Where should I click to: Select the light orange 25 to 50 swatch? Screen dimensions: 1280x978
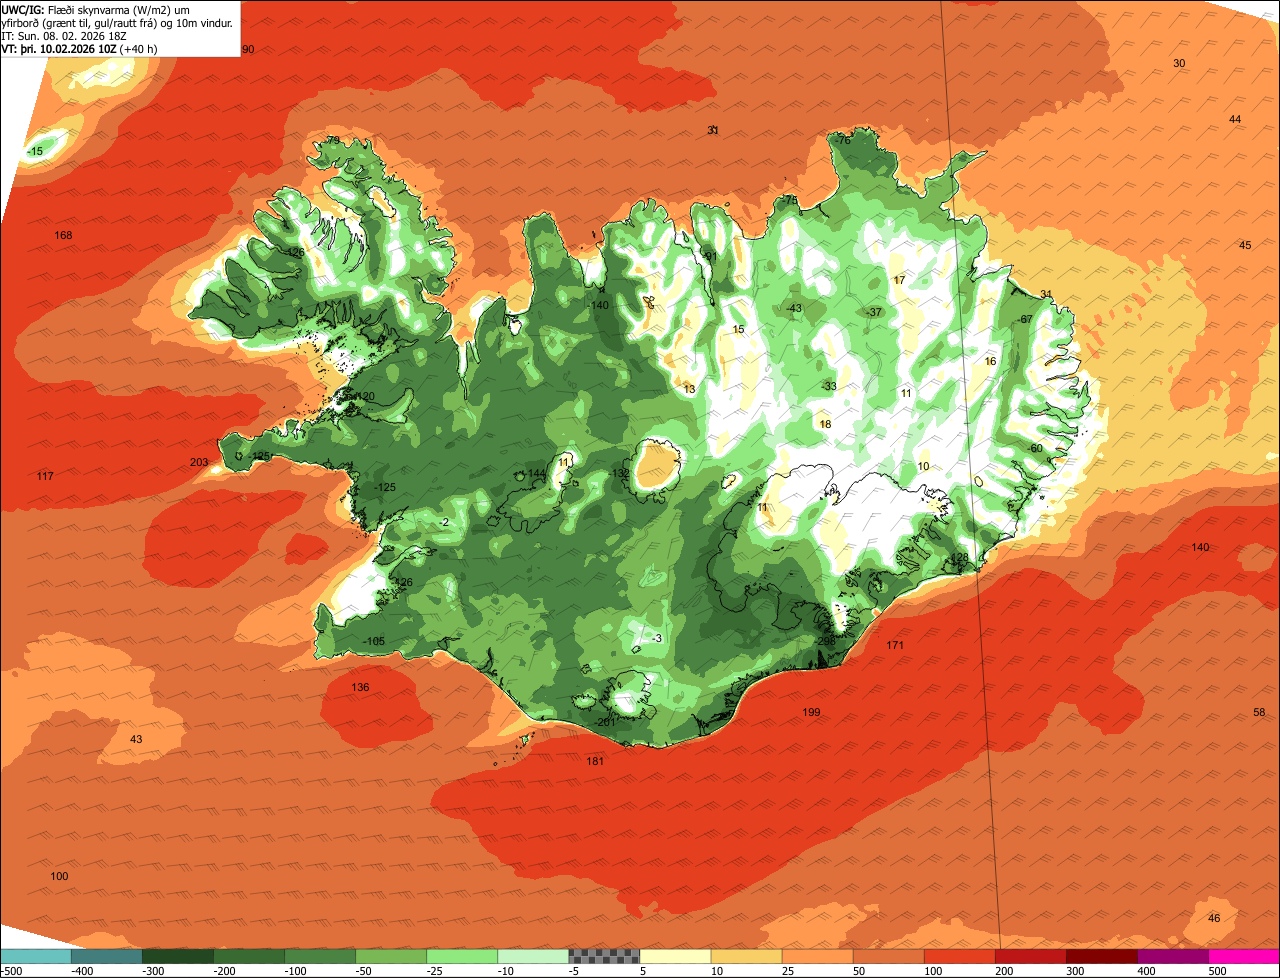pos(817,956)
